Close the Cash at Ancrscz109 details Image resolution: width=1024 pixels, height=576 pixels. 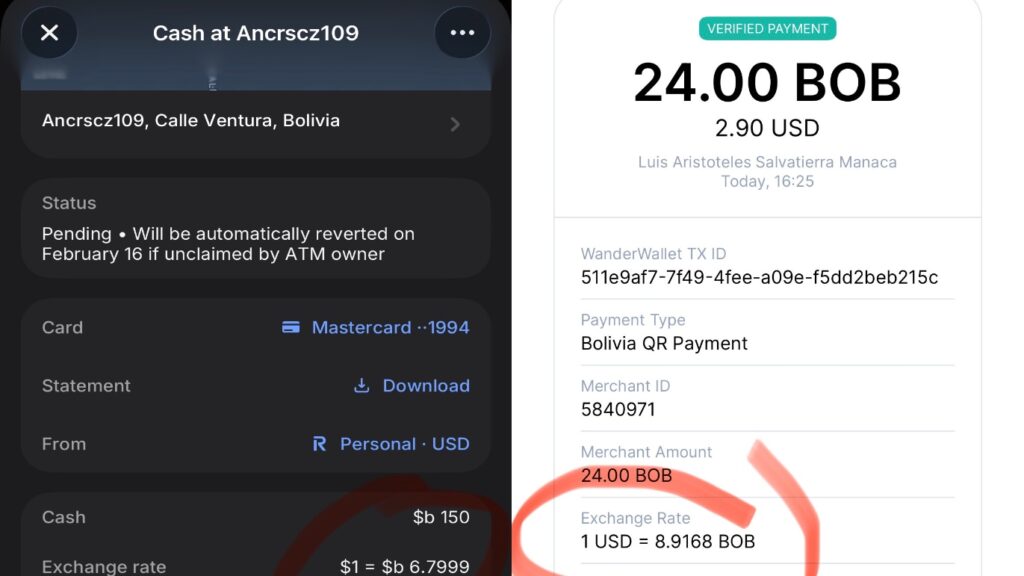coord(50,33)
